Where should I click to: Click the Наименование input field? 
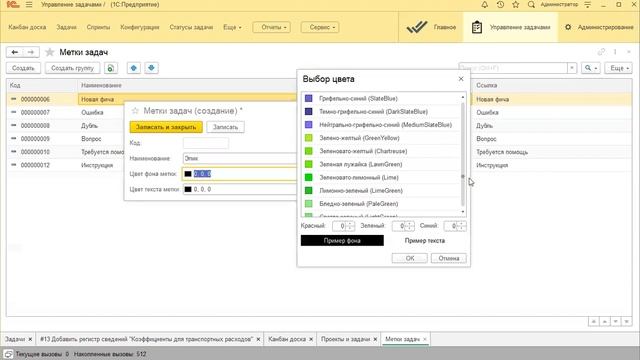(x=240, y=158)
